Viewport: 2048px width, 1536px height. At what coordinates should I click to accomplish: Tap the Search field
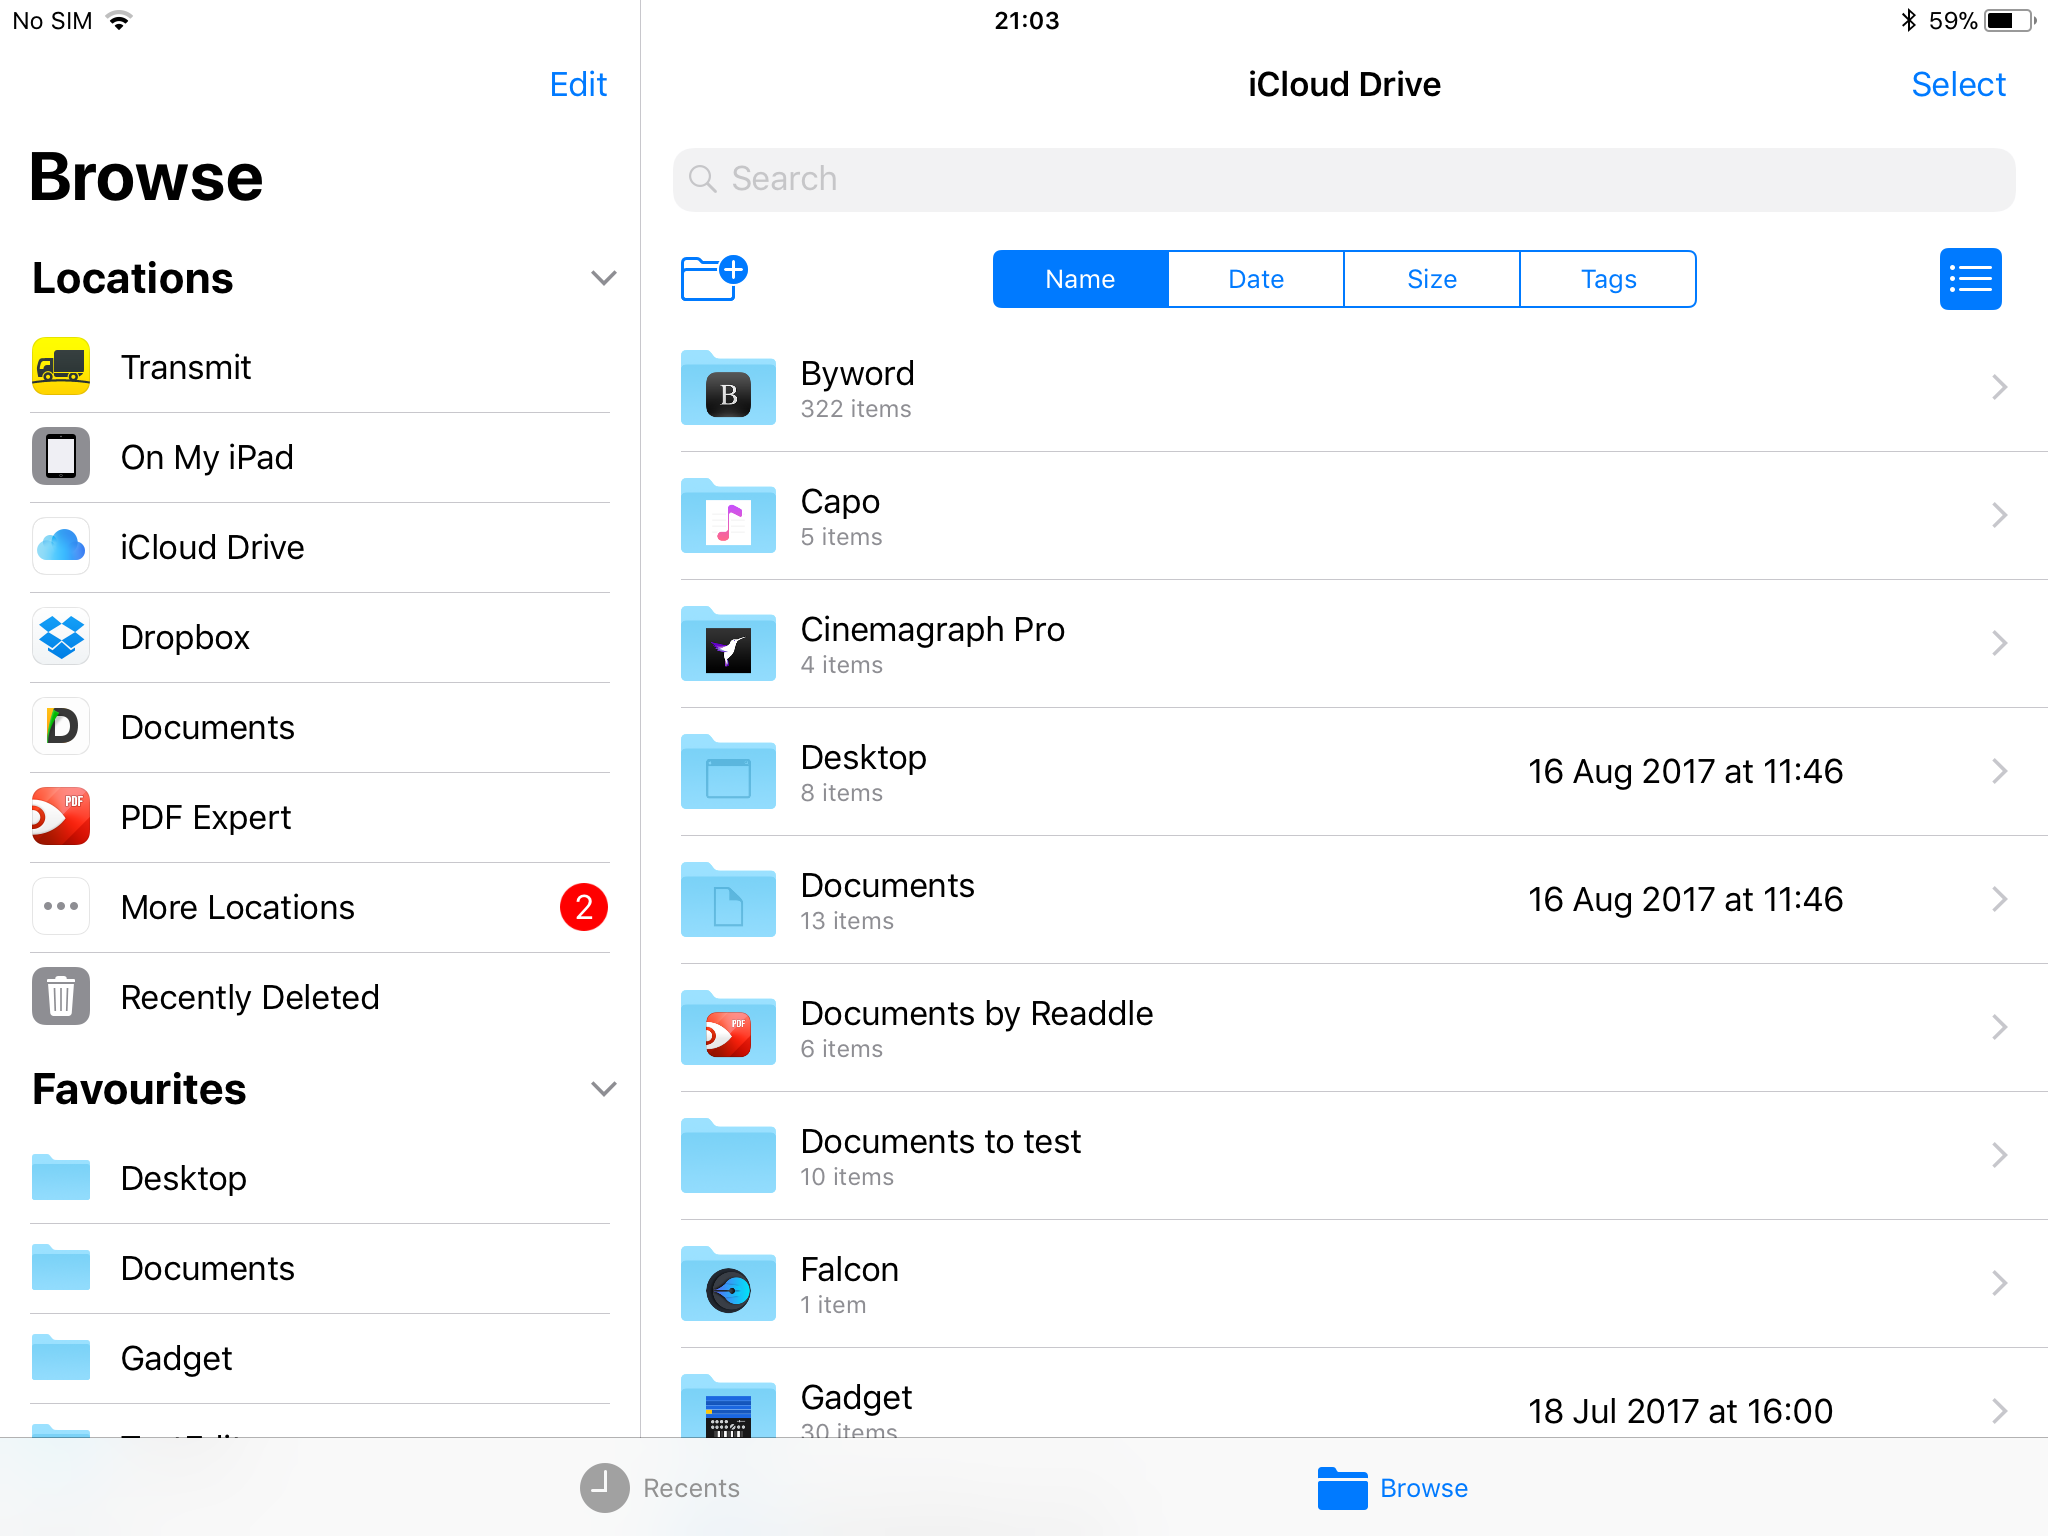(1344, 179)
